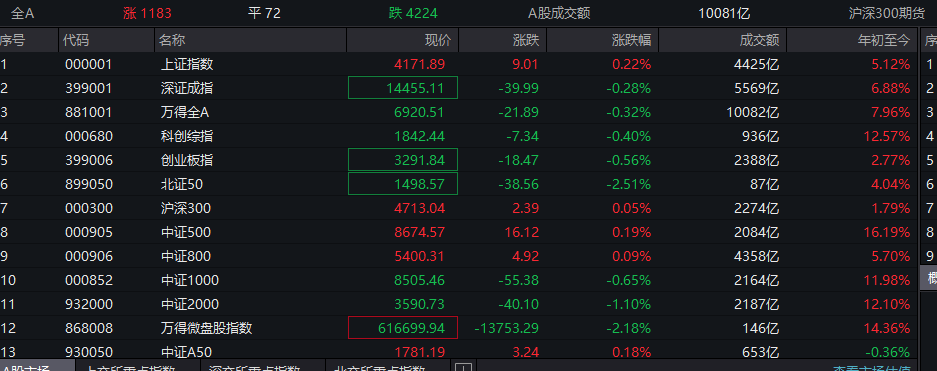Click the 16.19% year-to-date of 中证500
The height and width of the screenshot is (371, 937).
click(x=887, y=232)
